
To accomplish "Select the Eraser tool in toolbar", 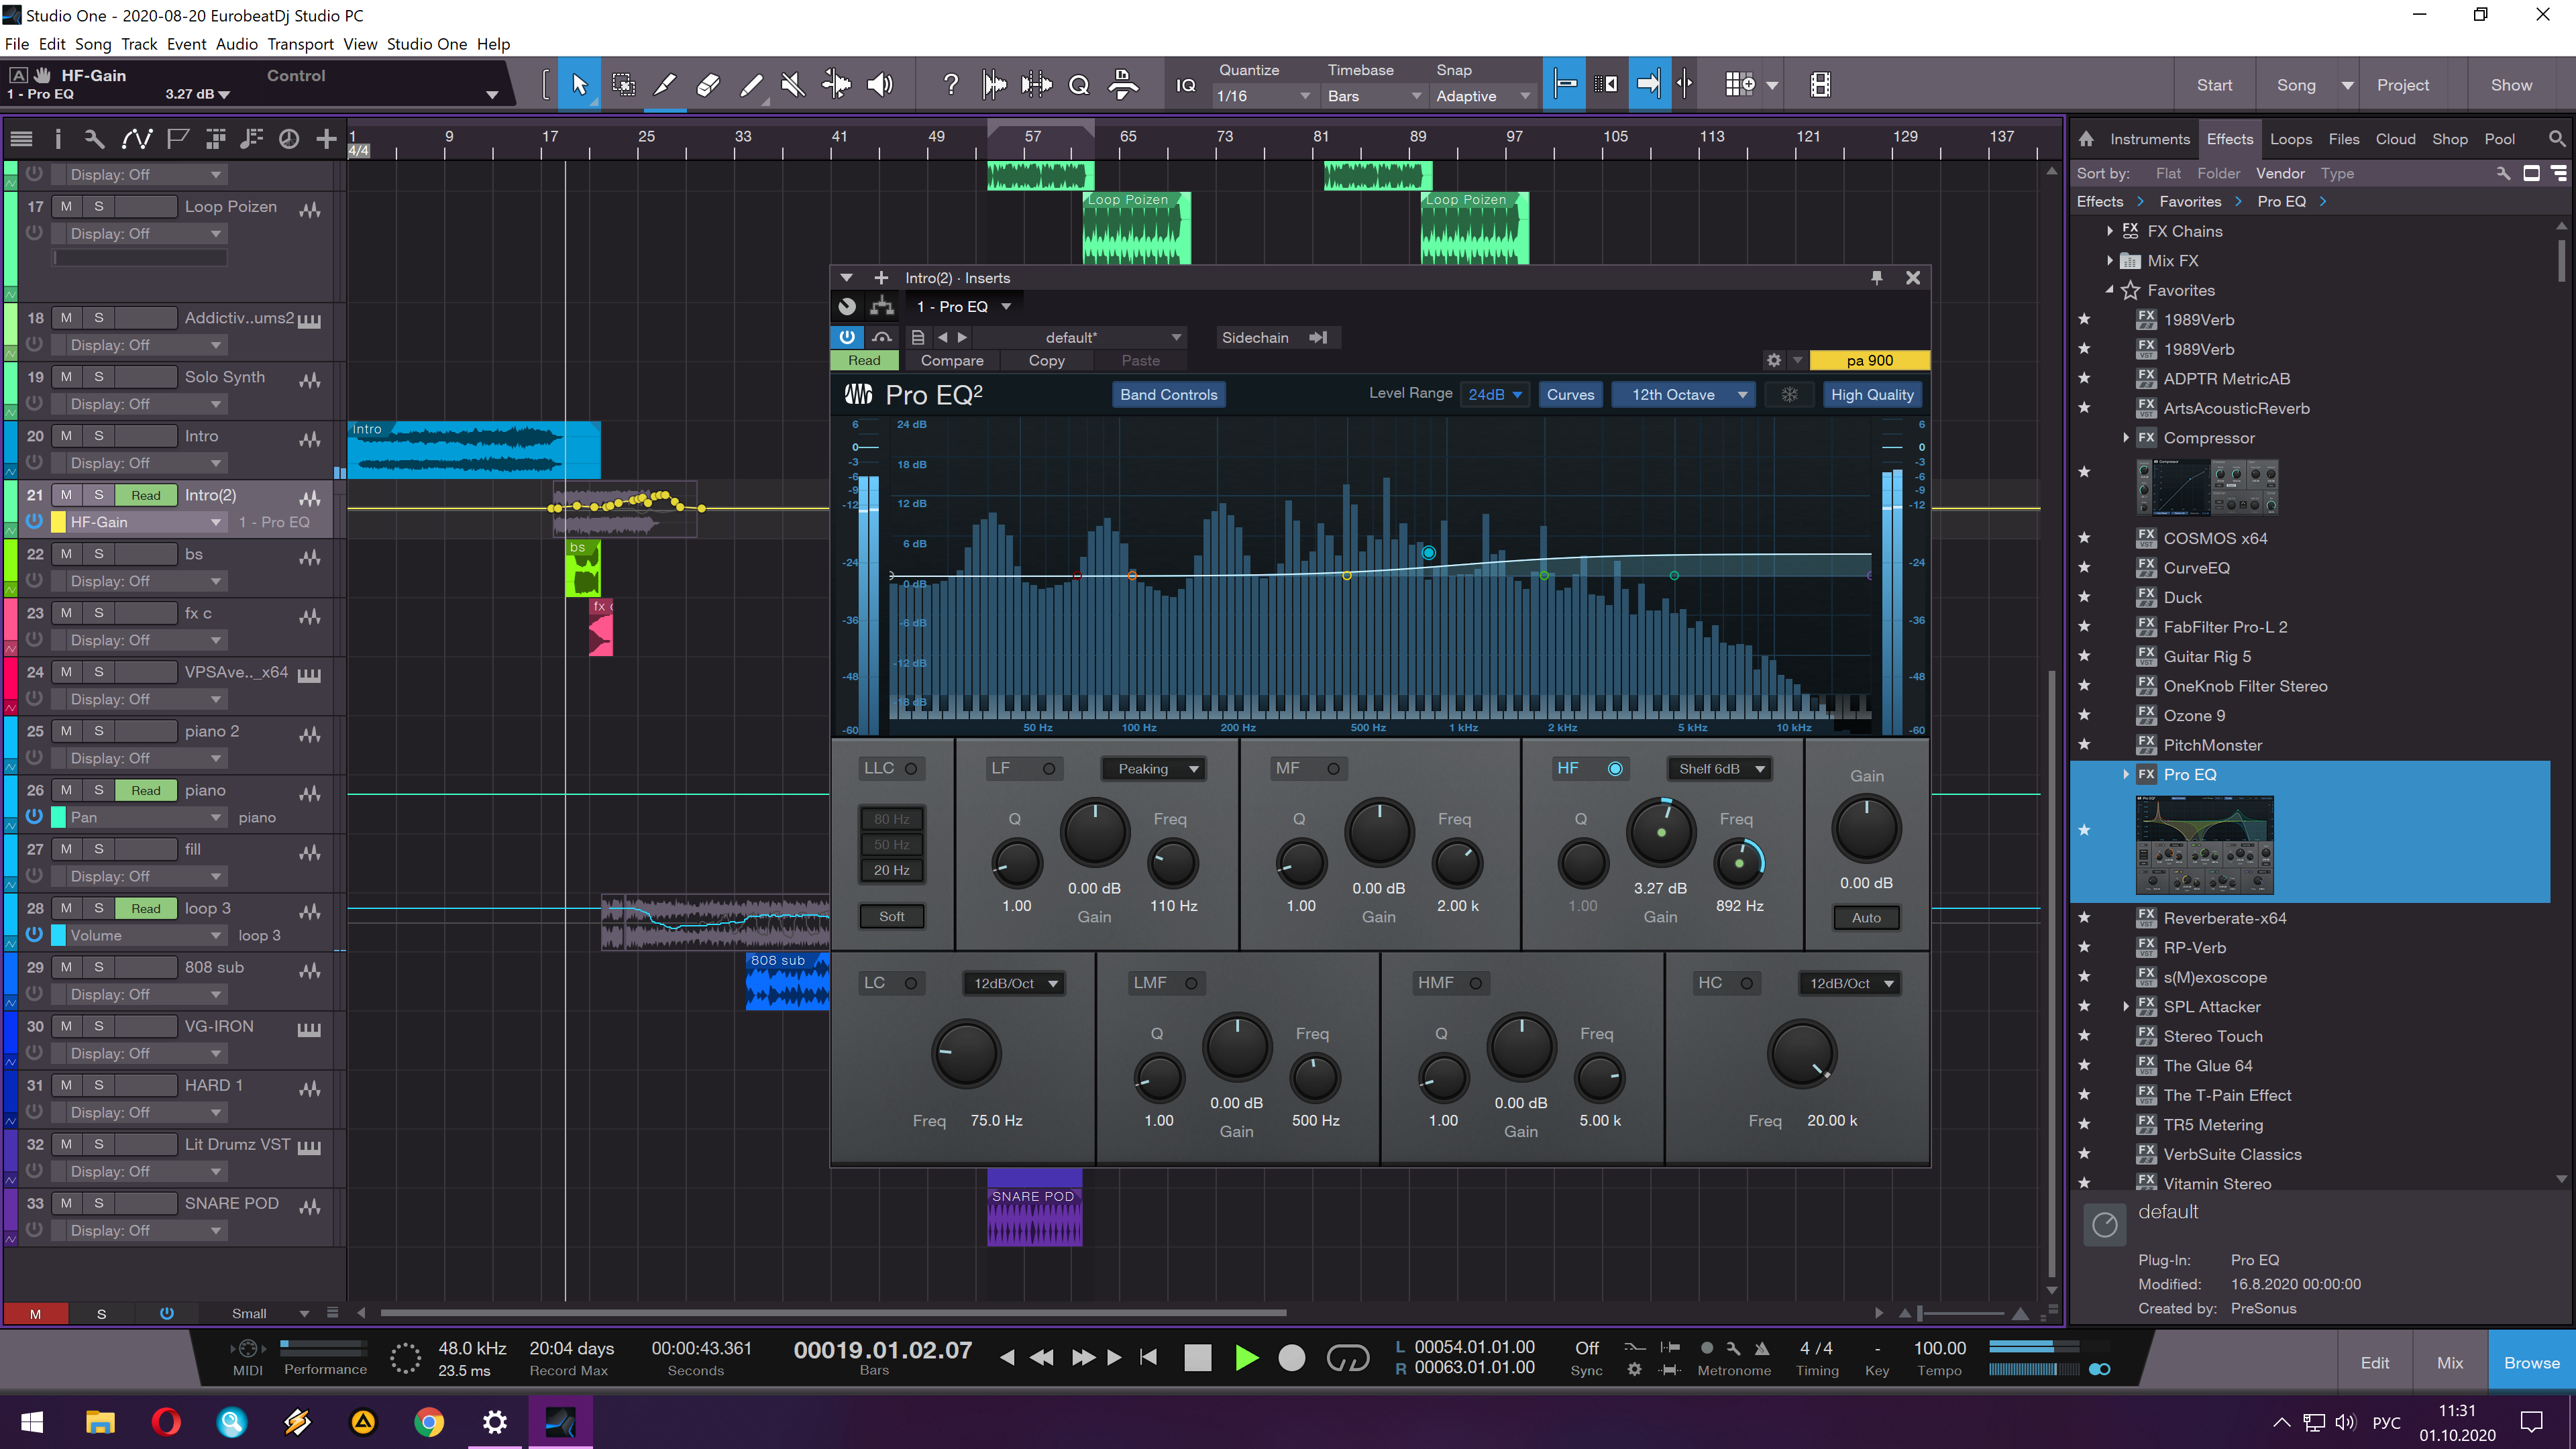I will click(x=708, y=85).
